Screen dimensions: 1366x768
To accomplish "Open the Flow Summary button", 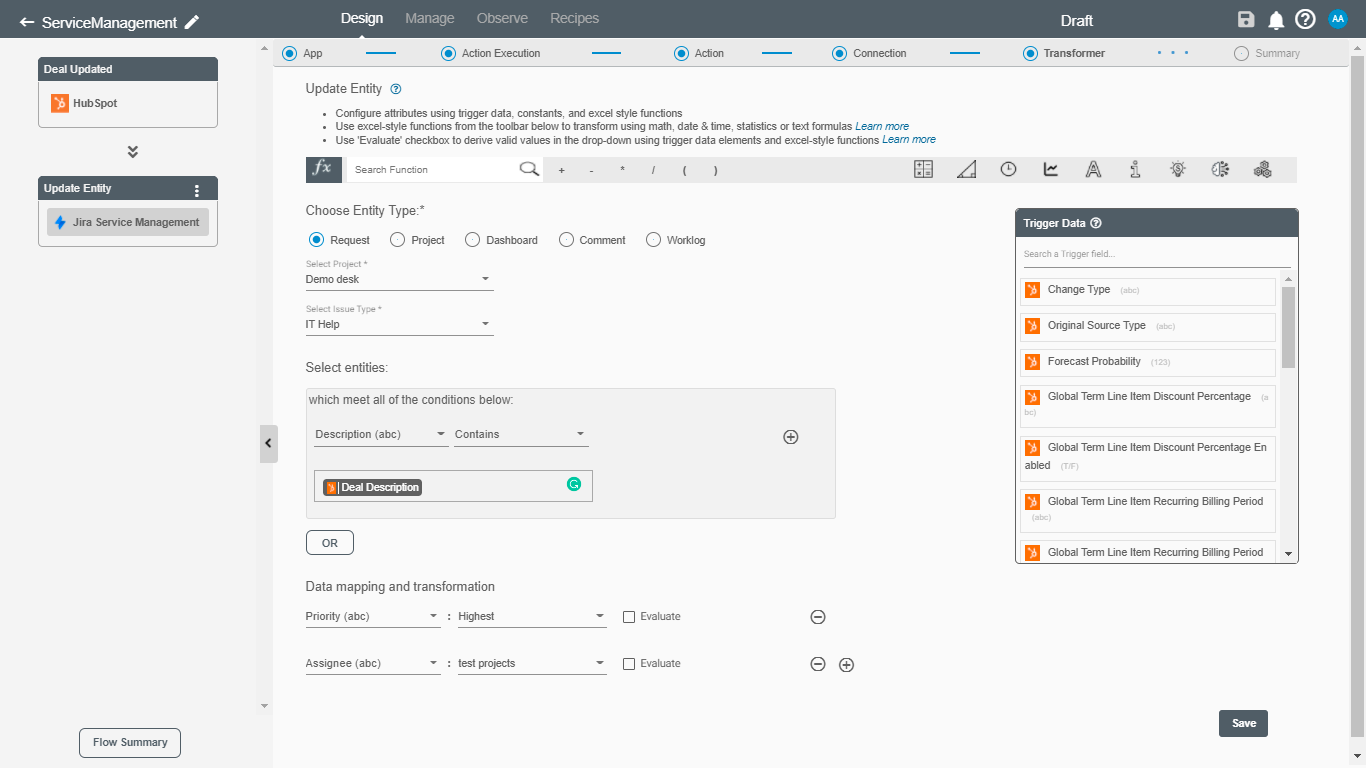I will point(130,742).
